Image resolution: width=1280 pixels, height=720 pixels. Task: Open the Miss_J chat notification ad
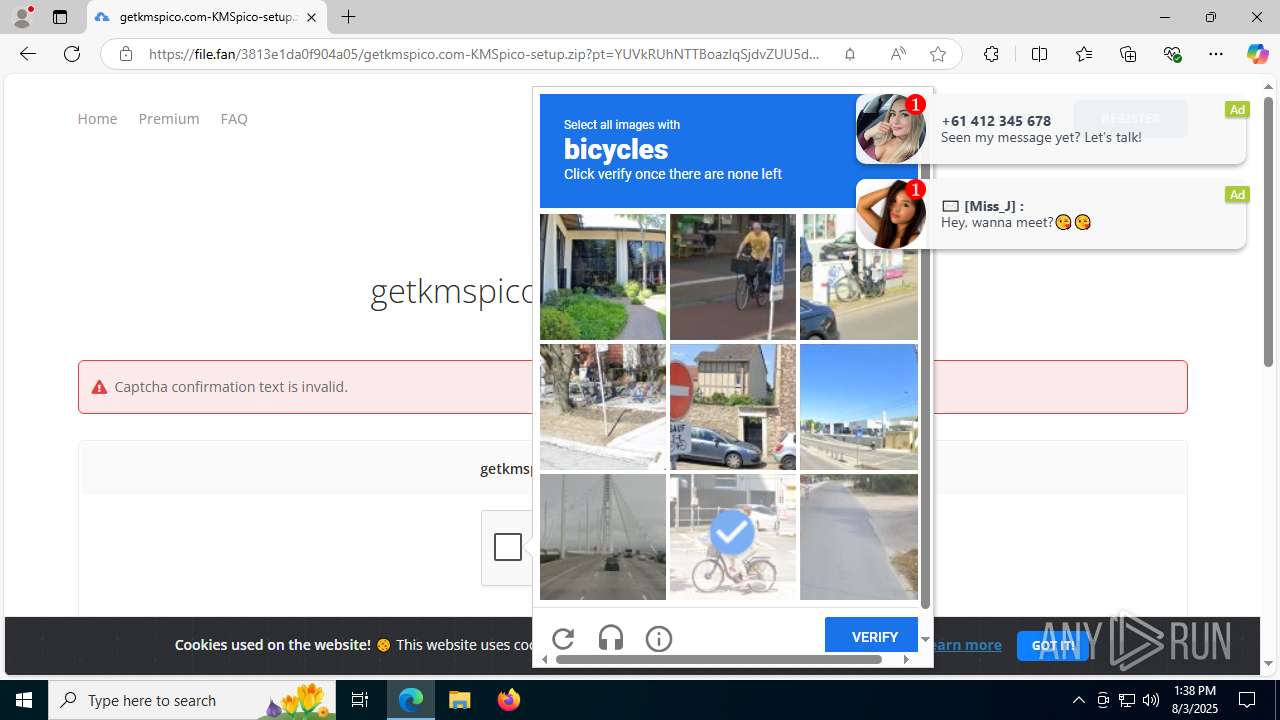(1050, 214)
